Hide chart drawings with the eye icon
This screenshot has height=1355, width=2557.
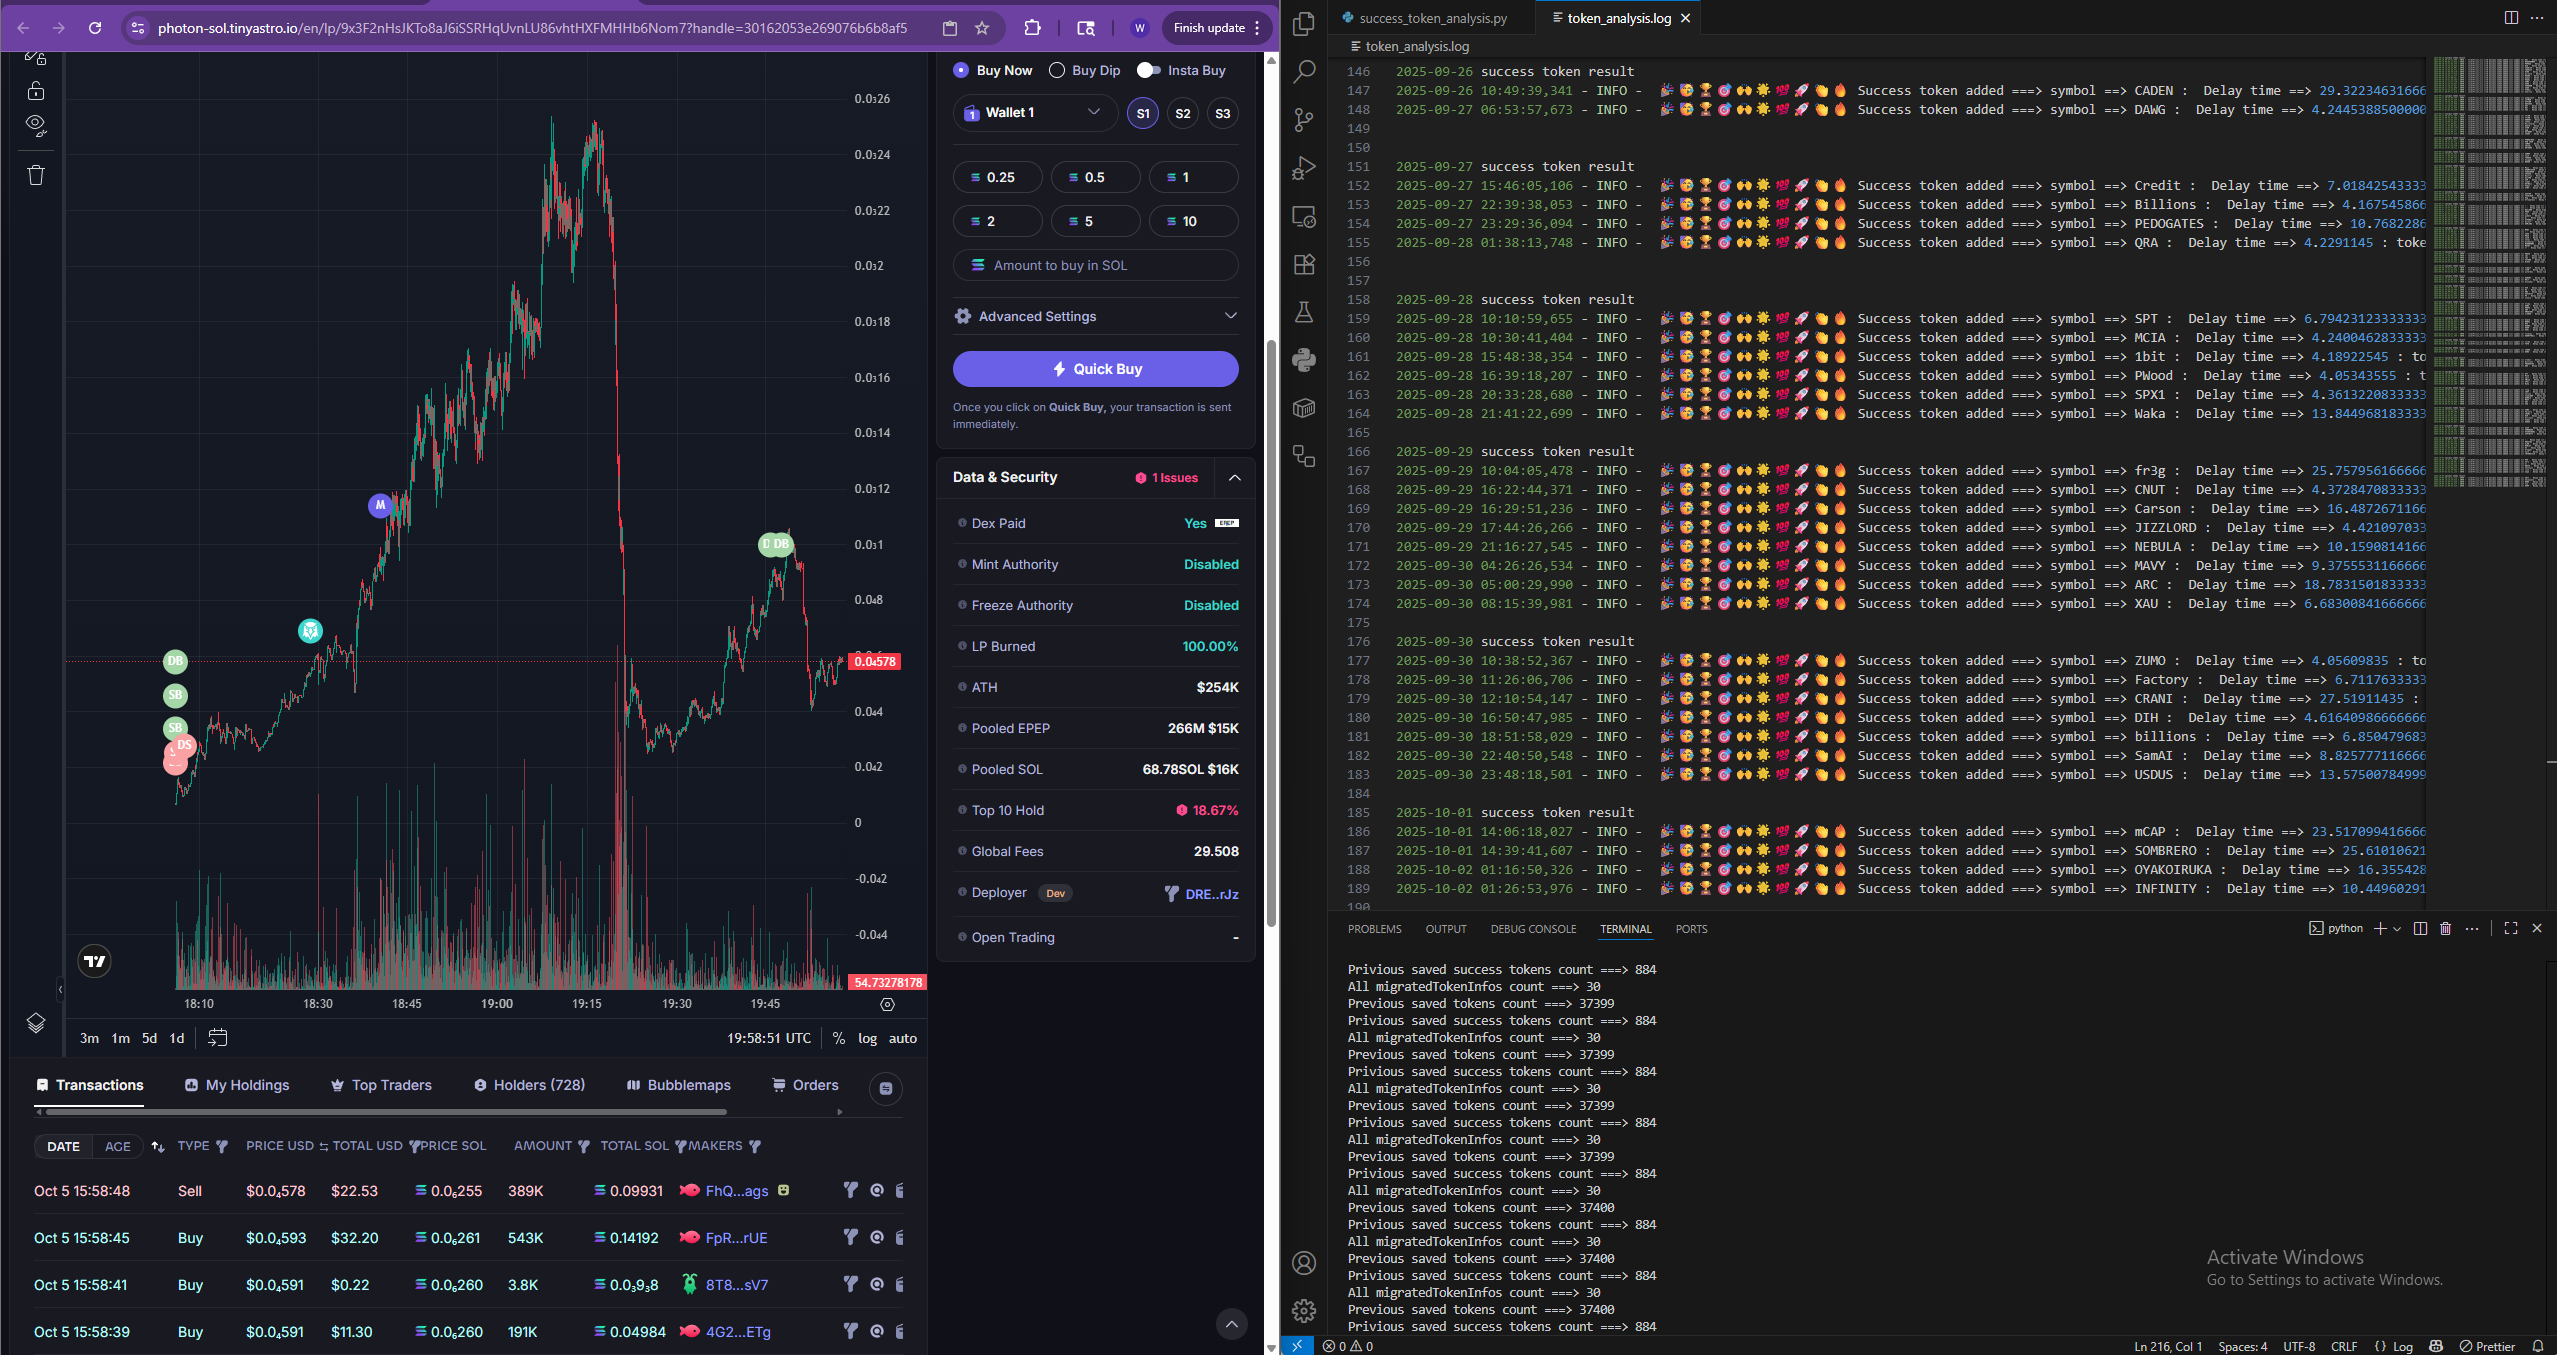(x=36, y=125)
